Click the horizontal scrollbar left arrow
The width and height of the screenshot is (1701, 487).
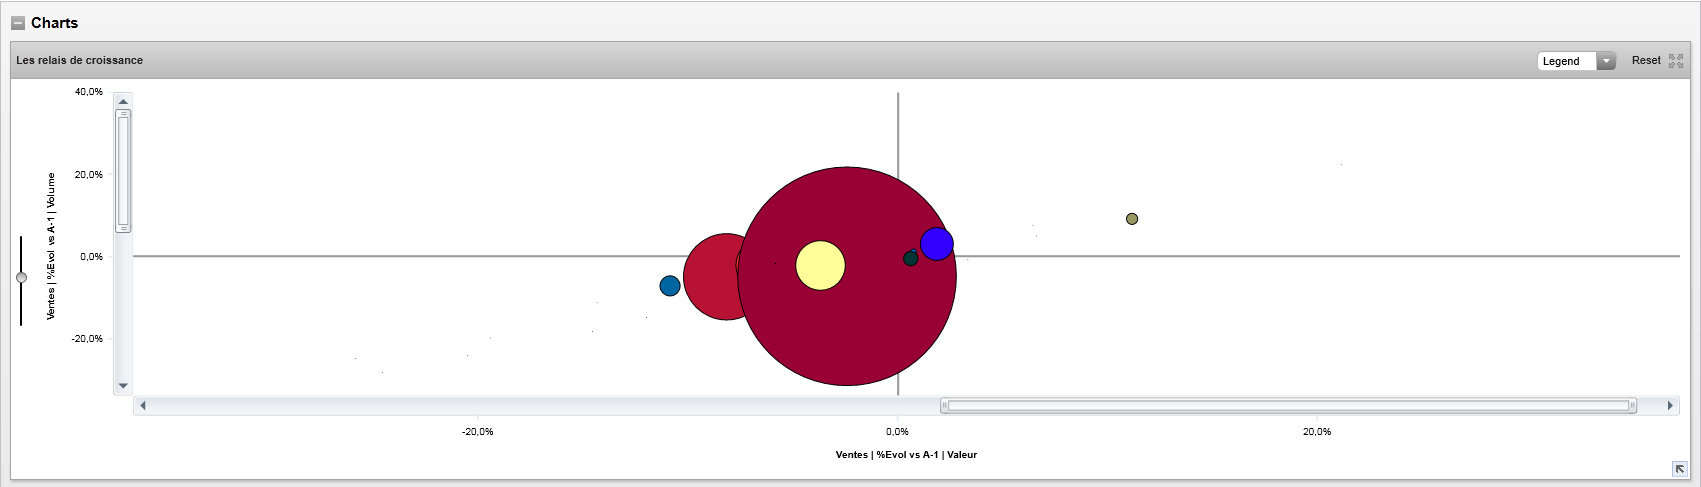(143, 406)
